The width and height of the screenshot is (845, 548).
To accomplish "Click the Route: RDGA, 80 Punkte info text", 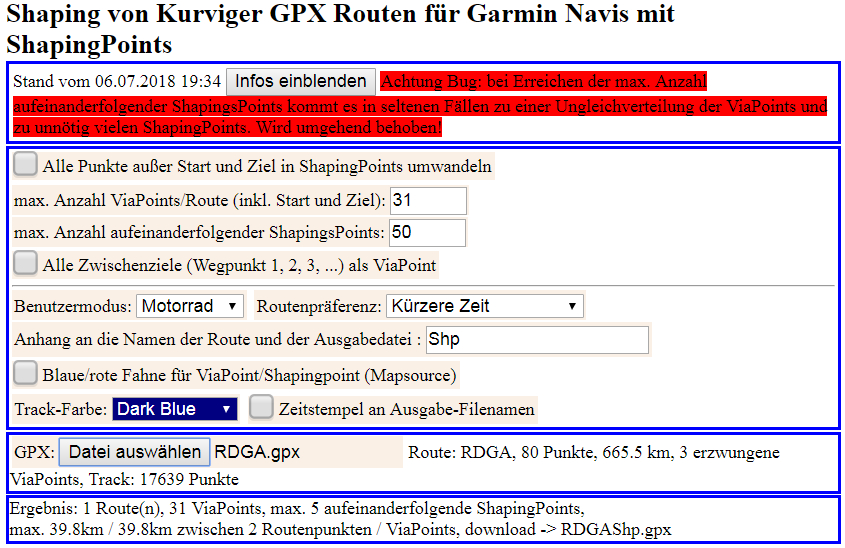I will click(593, 453).
